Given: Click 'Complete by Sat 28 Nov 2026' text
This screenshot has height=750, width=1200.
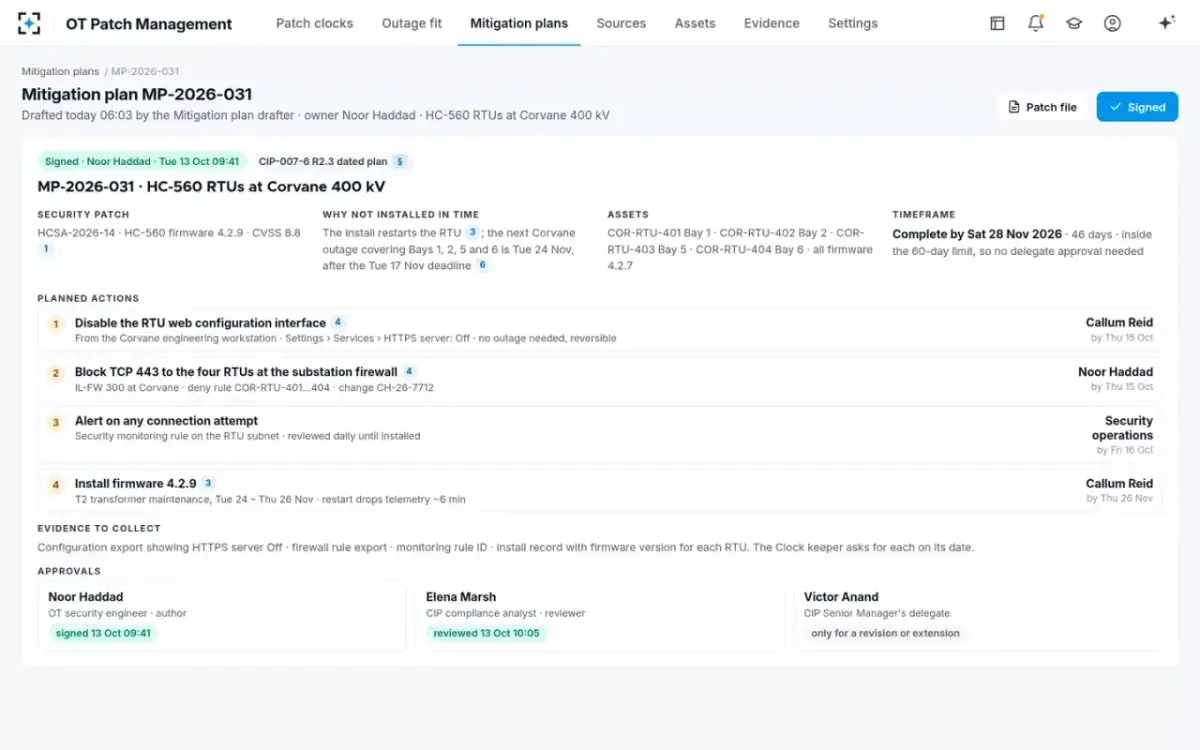Looking at the screenshot, I should point(977,234).
